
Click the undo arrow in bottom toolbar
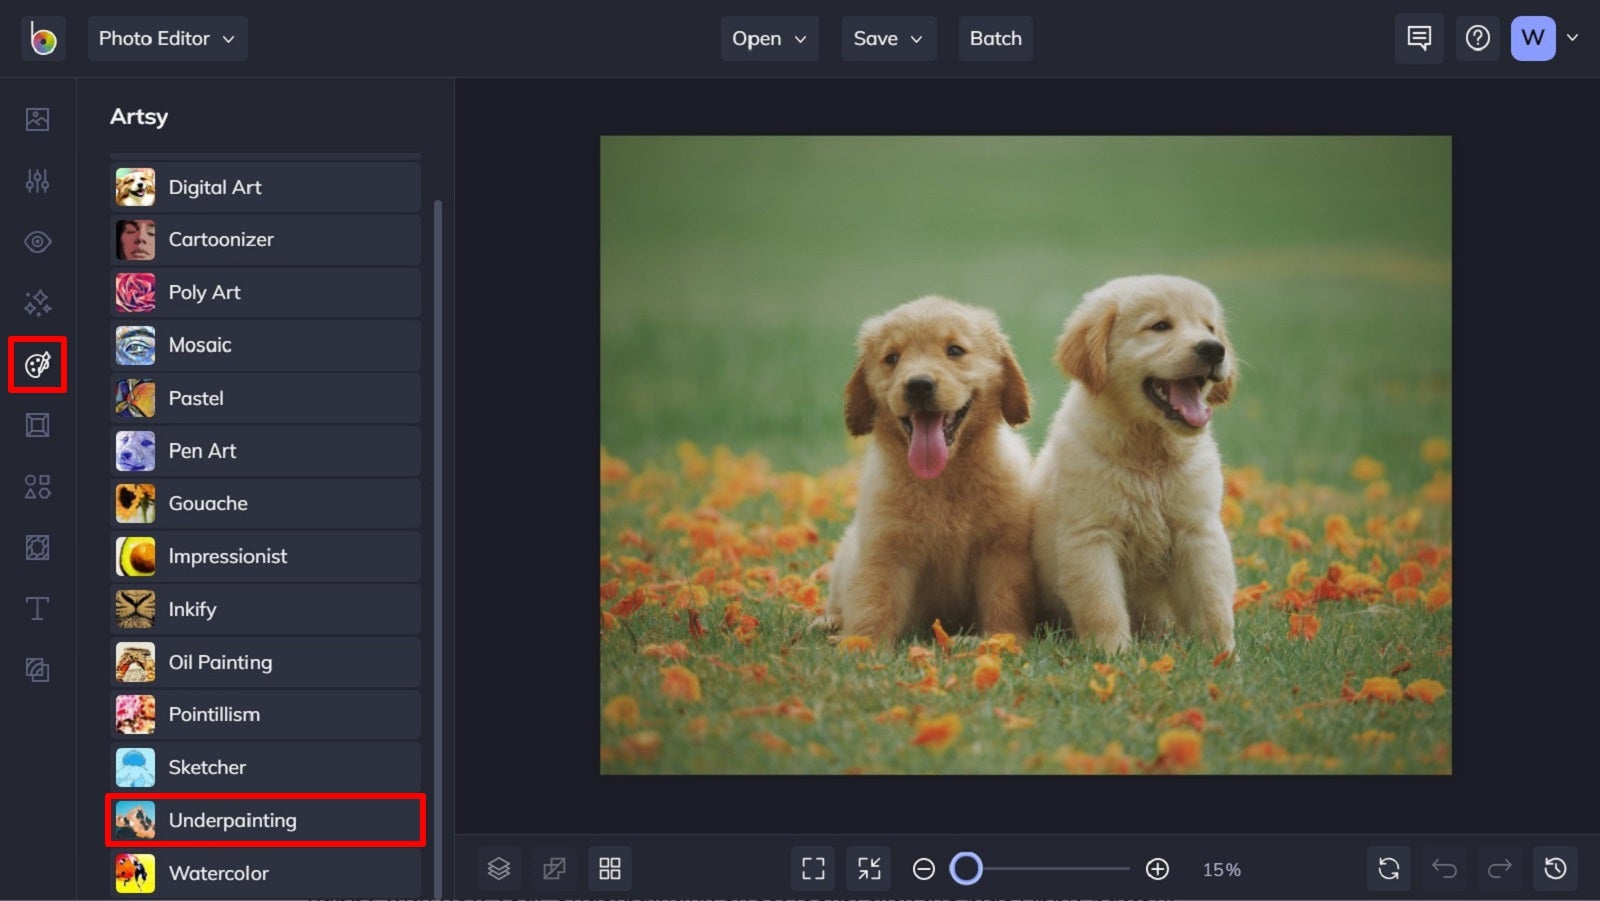pyautogui.click(x=1443, y=868)
